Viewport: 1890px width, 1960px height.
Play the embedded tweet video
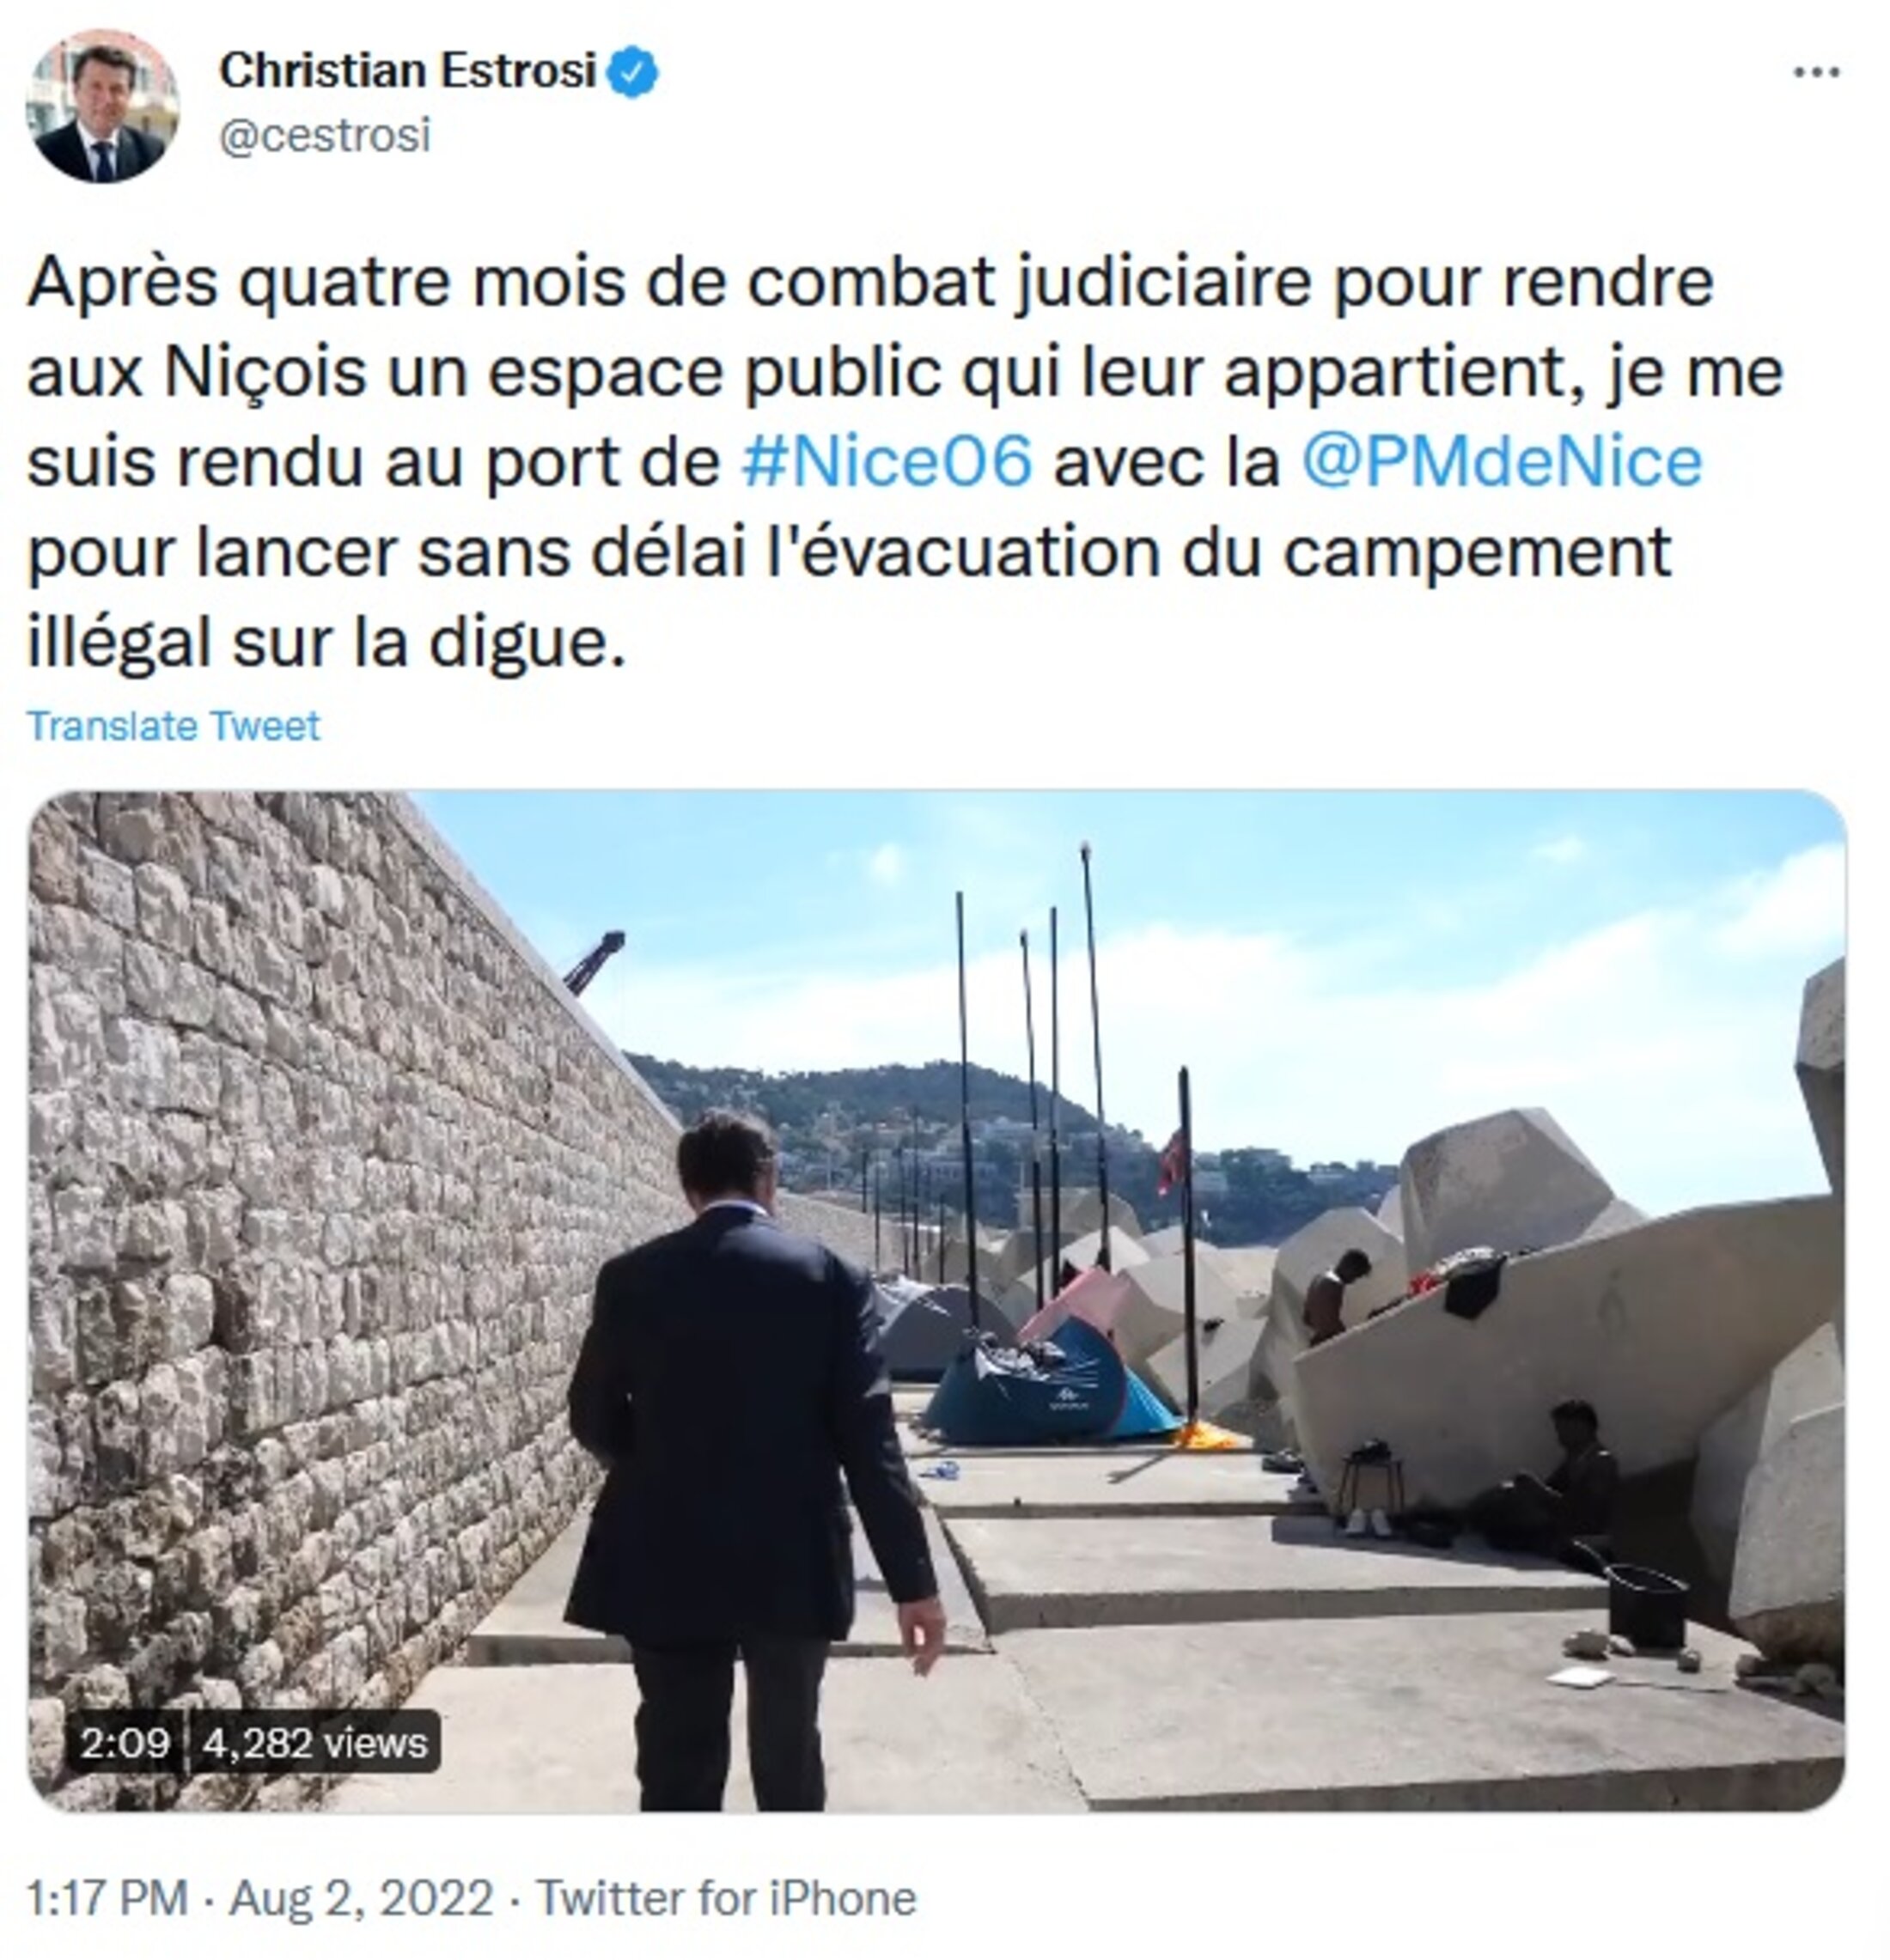tap(936, 1300)
